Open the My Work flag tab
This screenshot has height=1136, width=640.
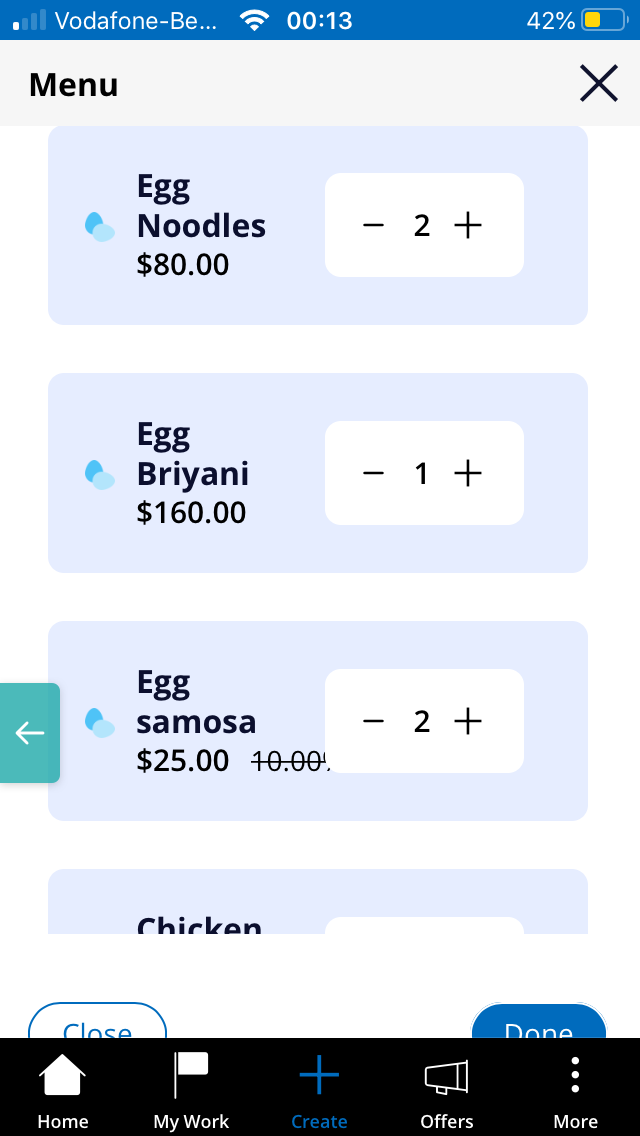pyautogui.click(x=191, y=1090)
